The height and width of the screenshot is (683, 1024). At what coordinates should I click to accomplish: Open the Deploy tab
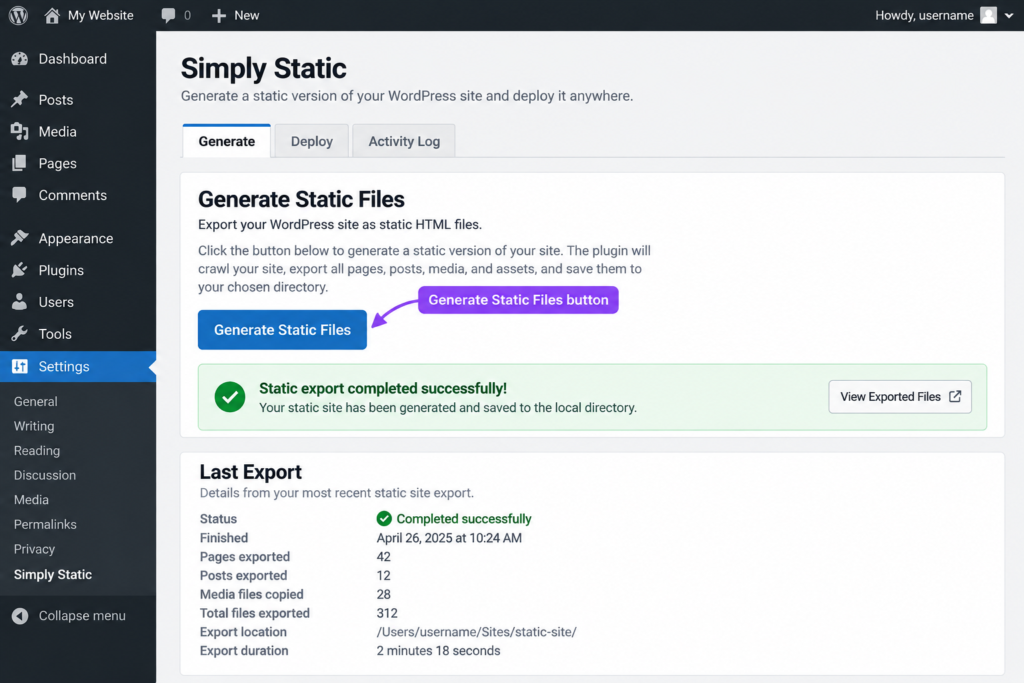pos(312,141)
